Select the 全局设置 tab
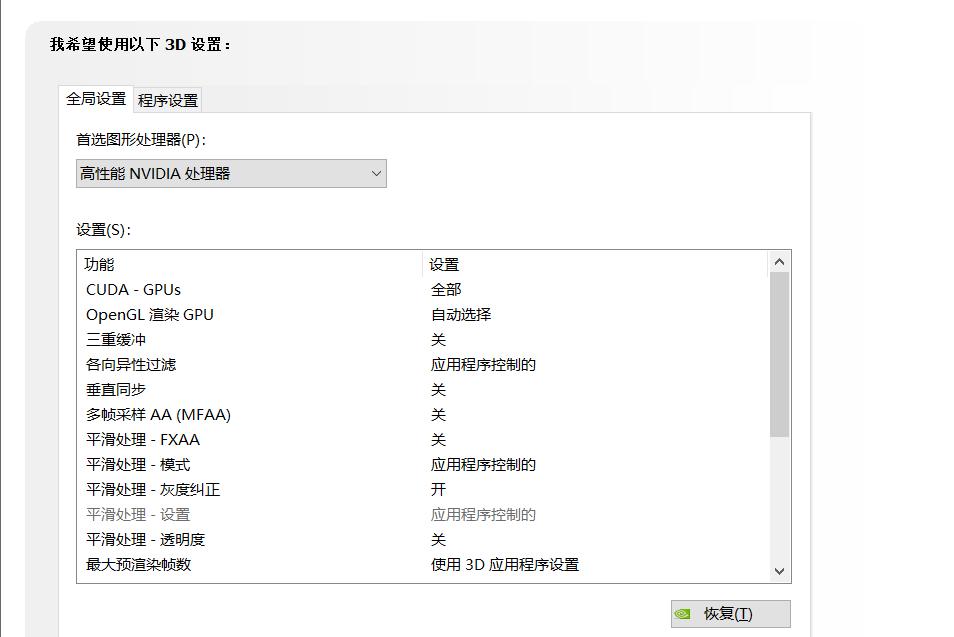Viewport: 954px width, 637px height. (x=97, y=99)
